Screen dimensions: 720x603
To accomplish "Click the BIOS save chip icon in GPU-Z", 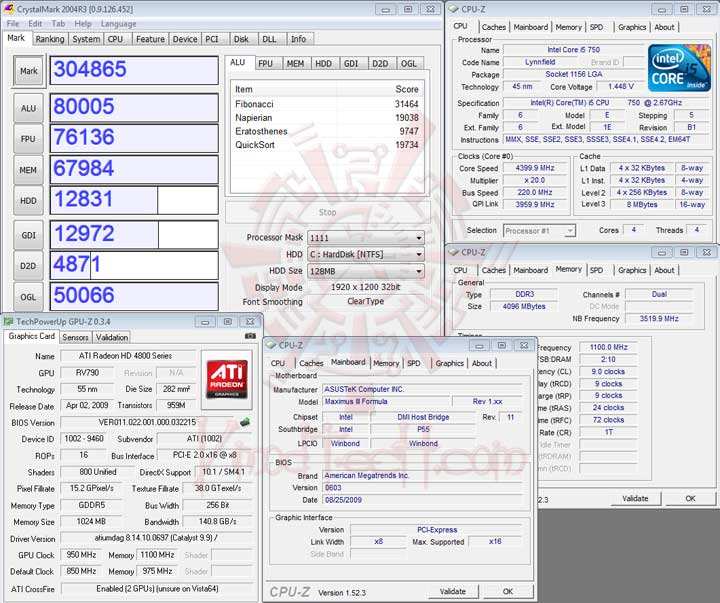I will coord(245,421).
